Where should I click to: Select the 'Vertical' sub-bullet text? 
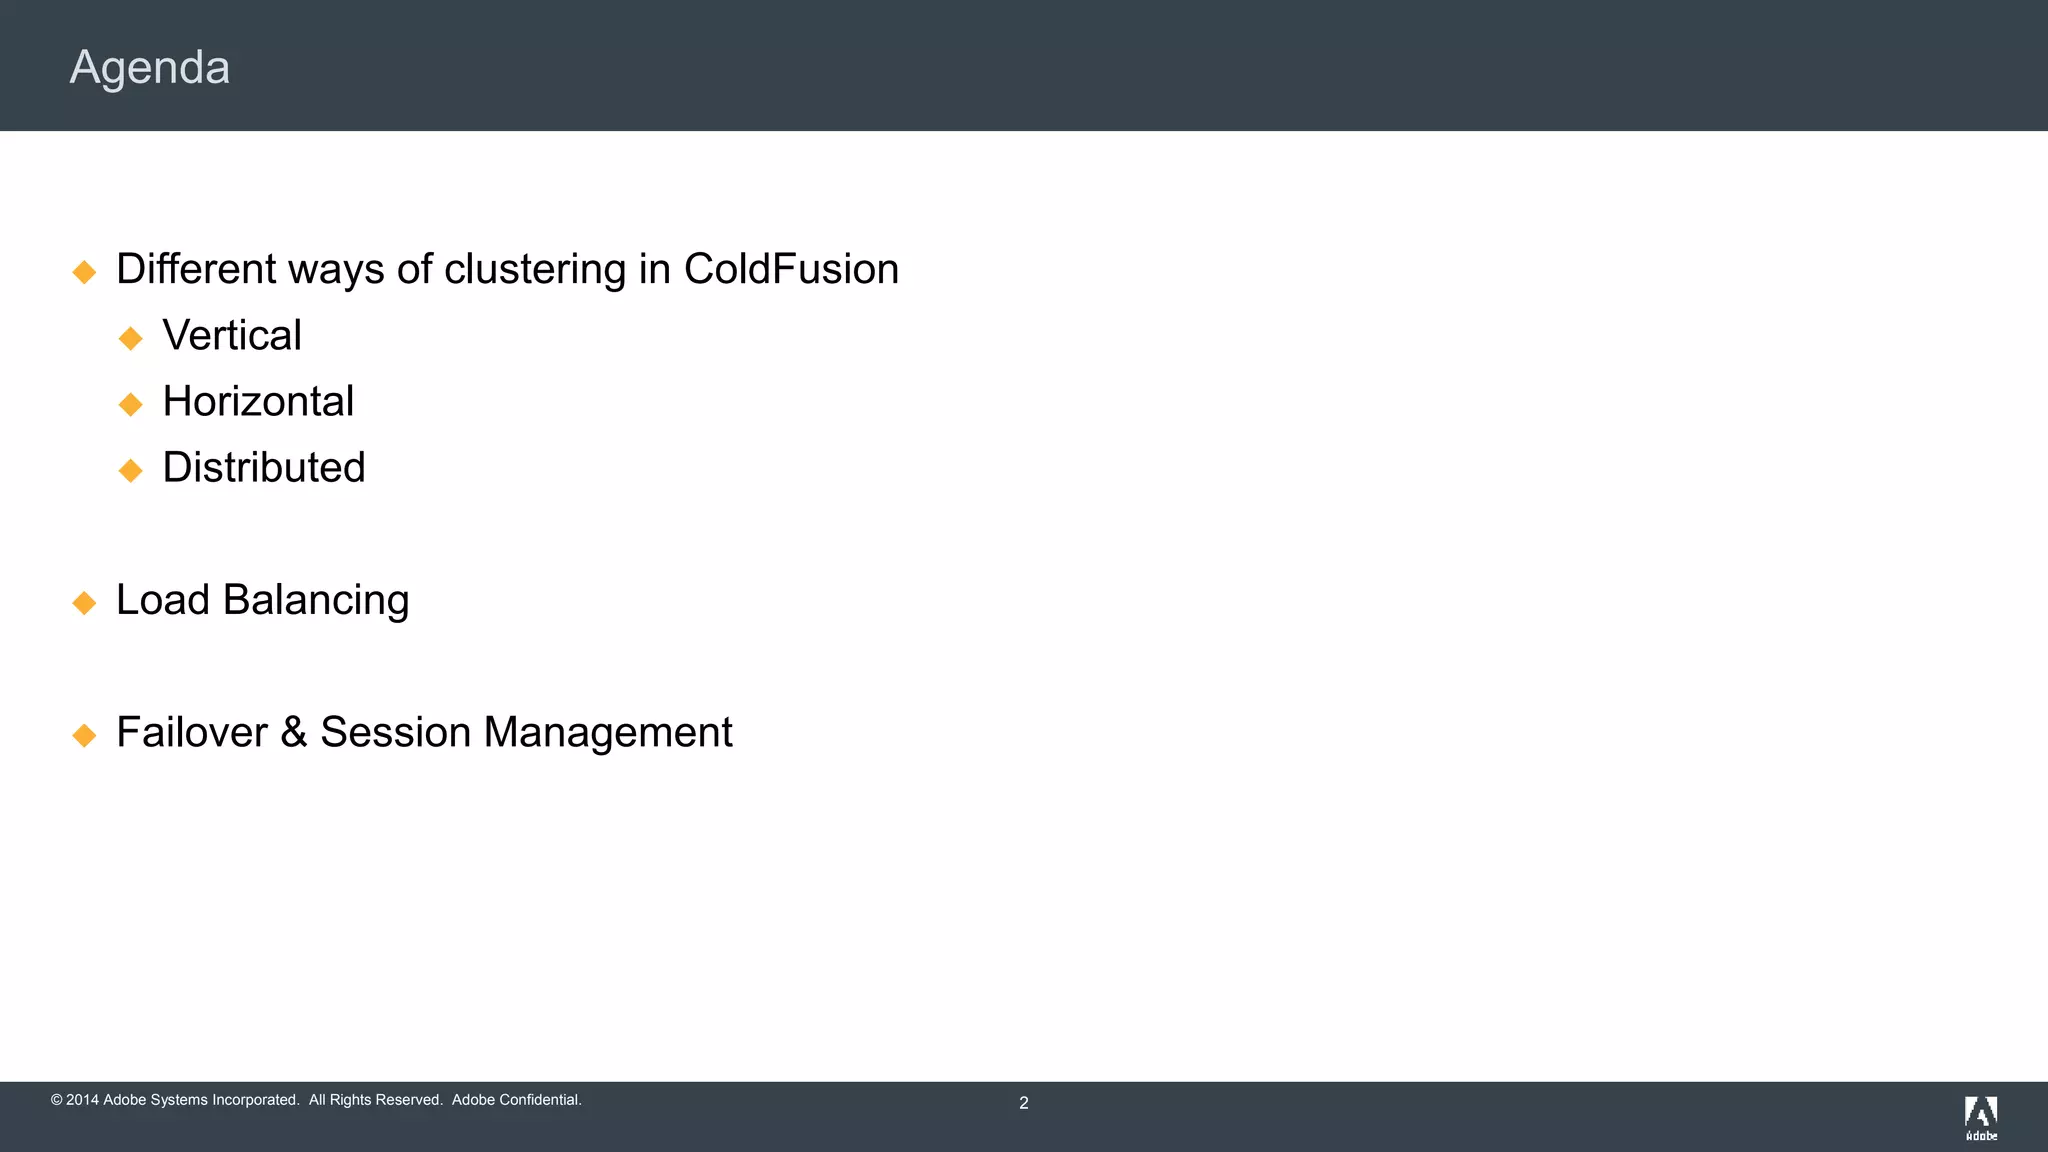point(231,335)
